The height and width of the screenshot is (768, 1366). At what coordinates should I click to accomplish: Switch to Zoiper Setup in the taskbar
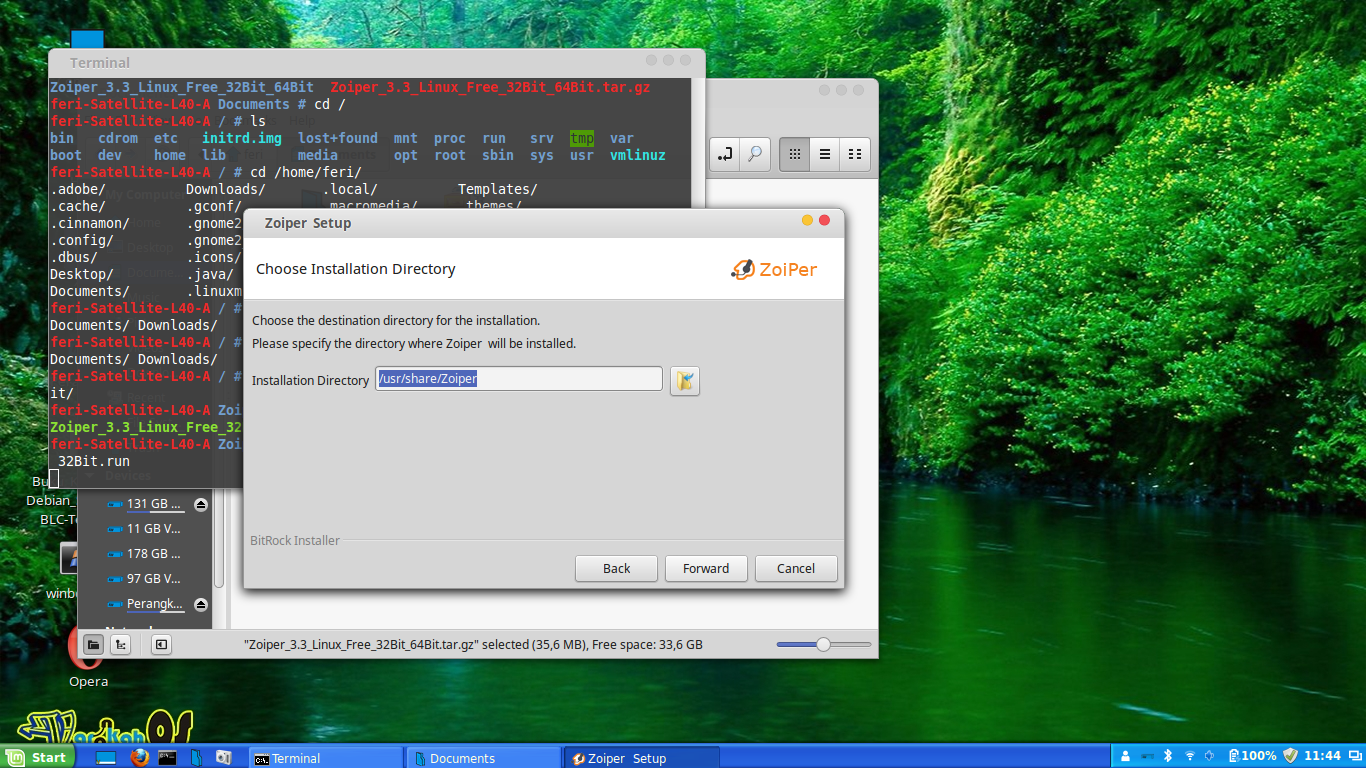641,758
